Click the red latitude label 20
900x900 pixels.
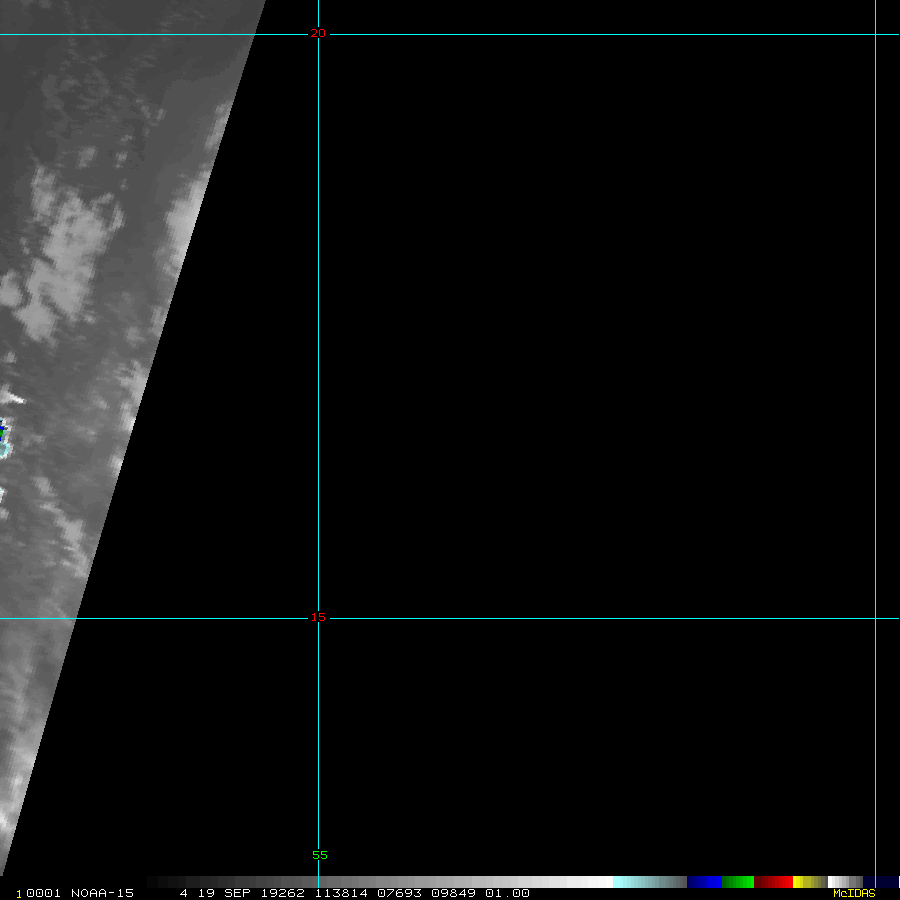pos(318,34)
